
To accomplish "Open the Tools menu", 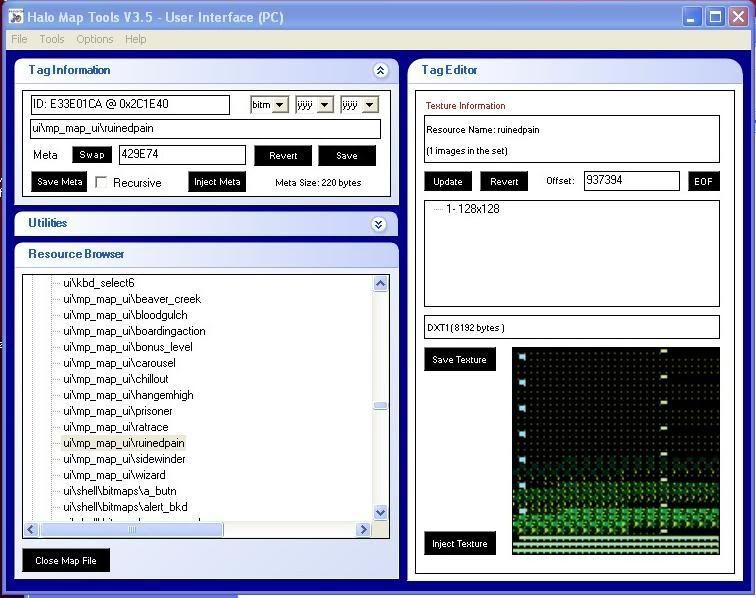I will click(x=52, y=39).
